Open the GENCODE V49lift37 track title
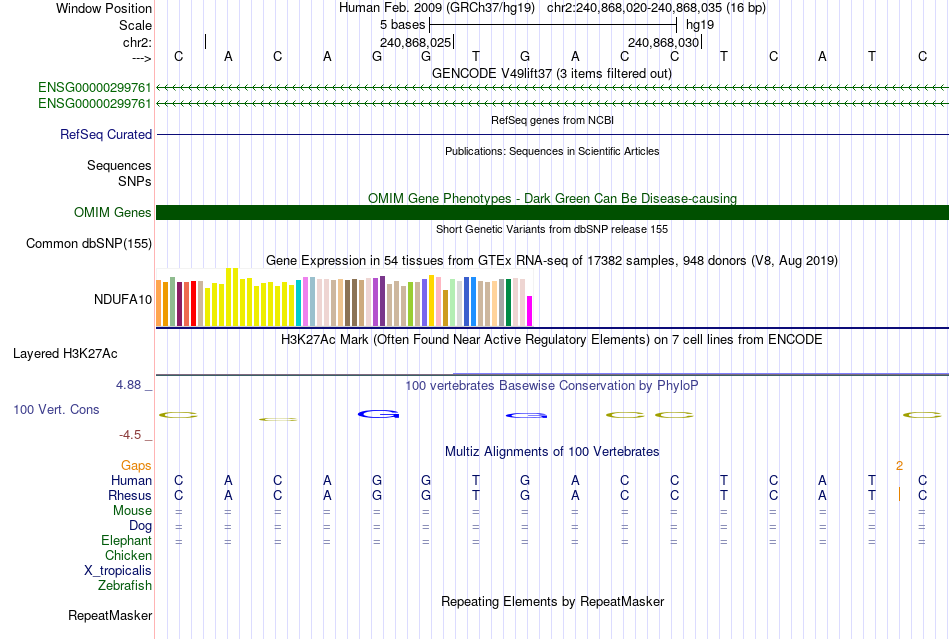 (x=552, y=74)
